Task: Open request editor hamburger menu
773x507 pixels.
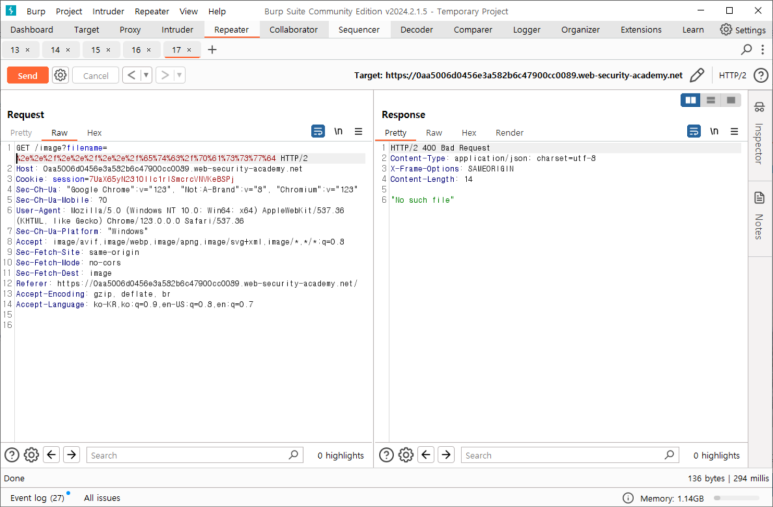Action: tap(358, 131)
